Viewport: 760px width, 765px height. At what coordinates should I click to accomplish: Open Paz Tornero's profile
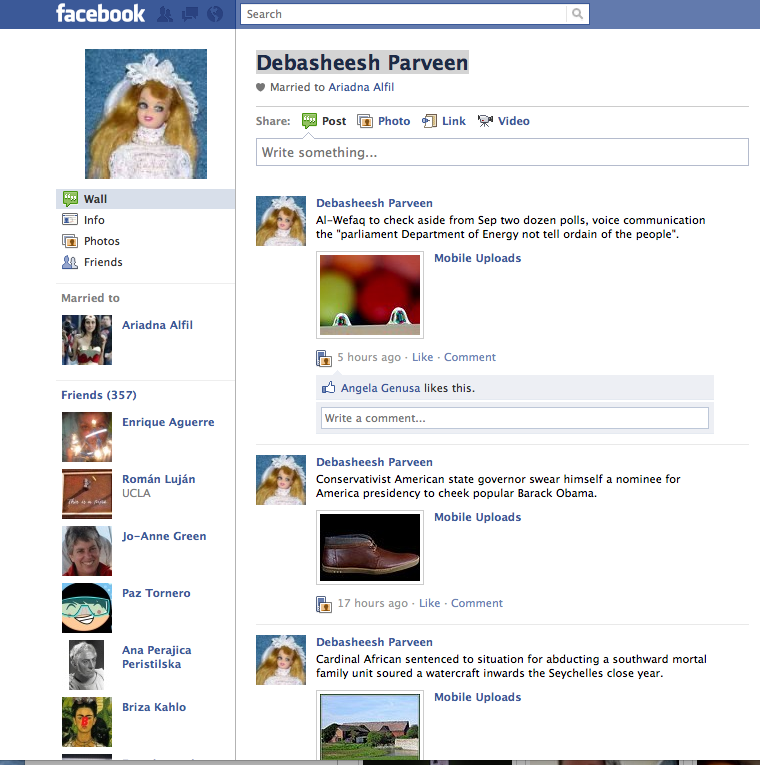pyautogui.click(x=156, y=593)
